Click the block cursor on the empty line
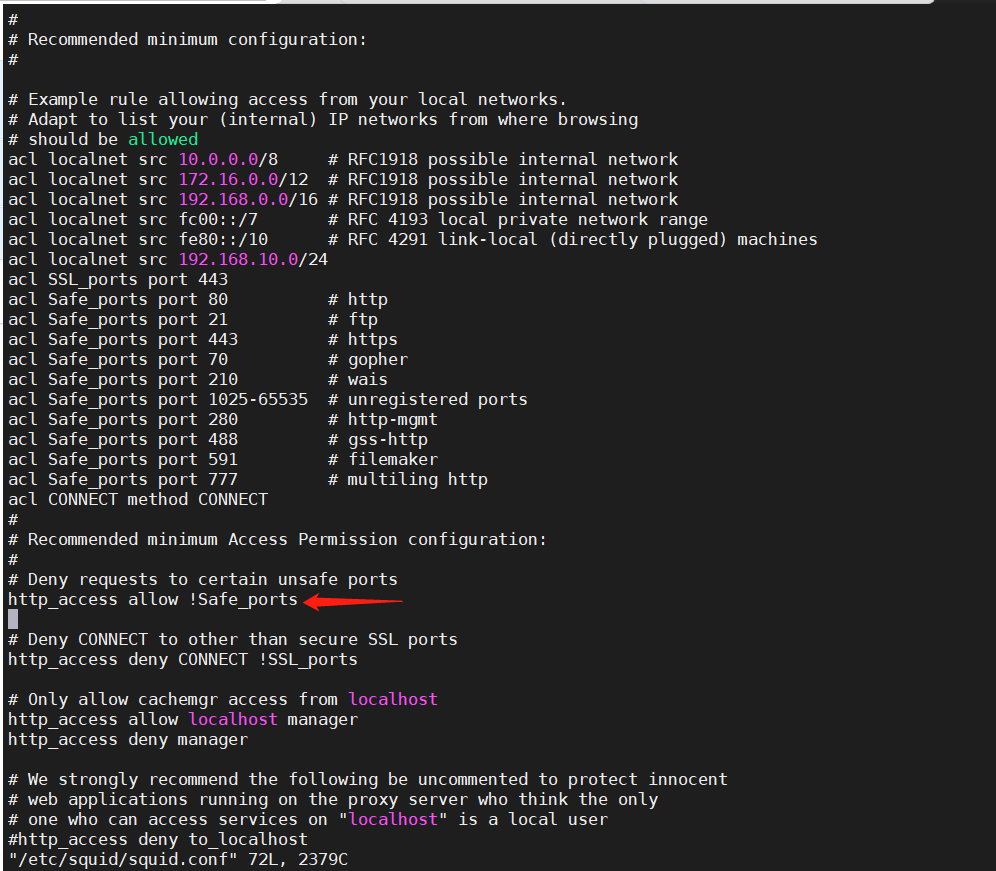The height and width of the screenshot is (871, 996). [12, 618]
